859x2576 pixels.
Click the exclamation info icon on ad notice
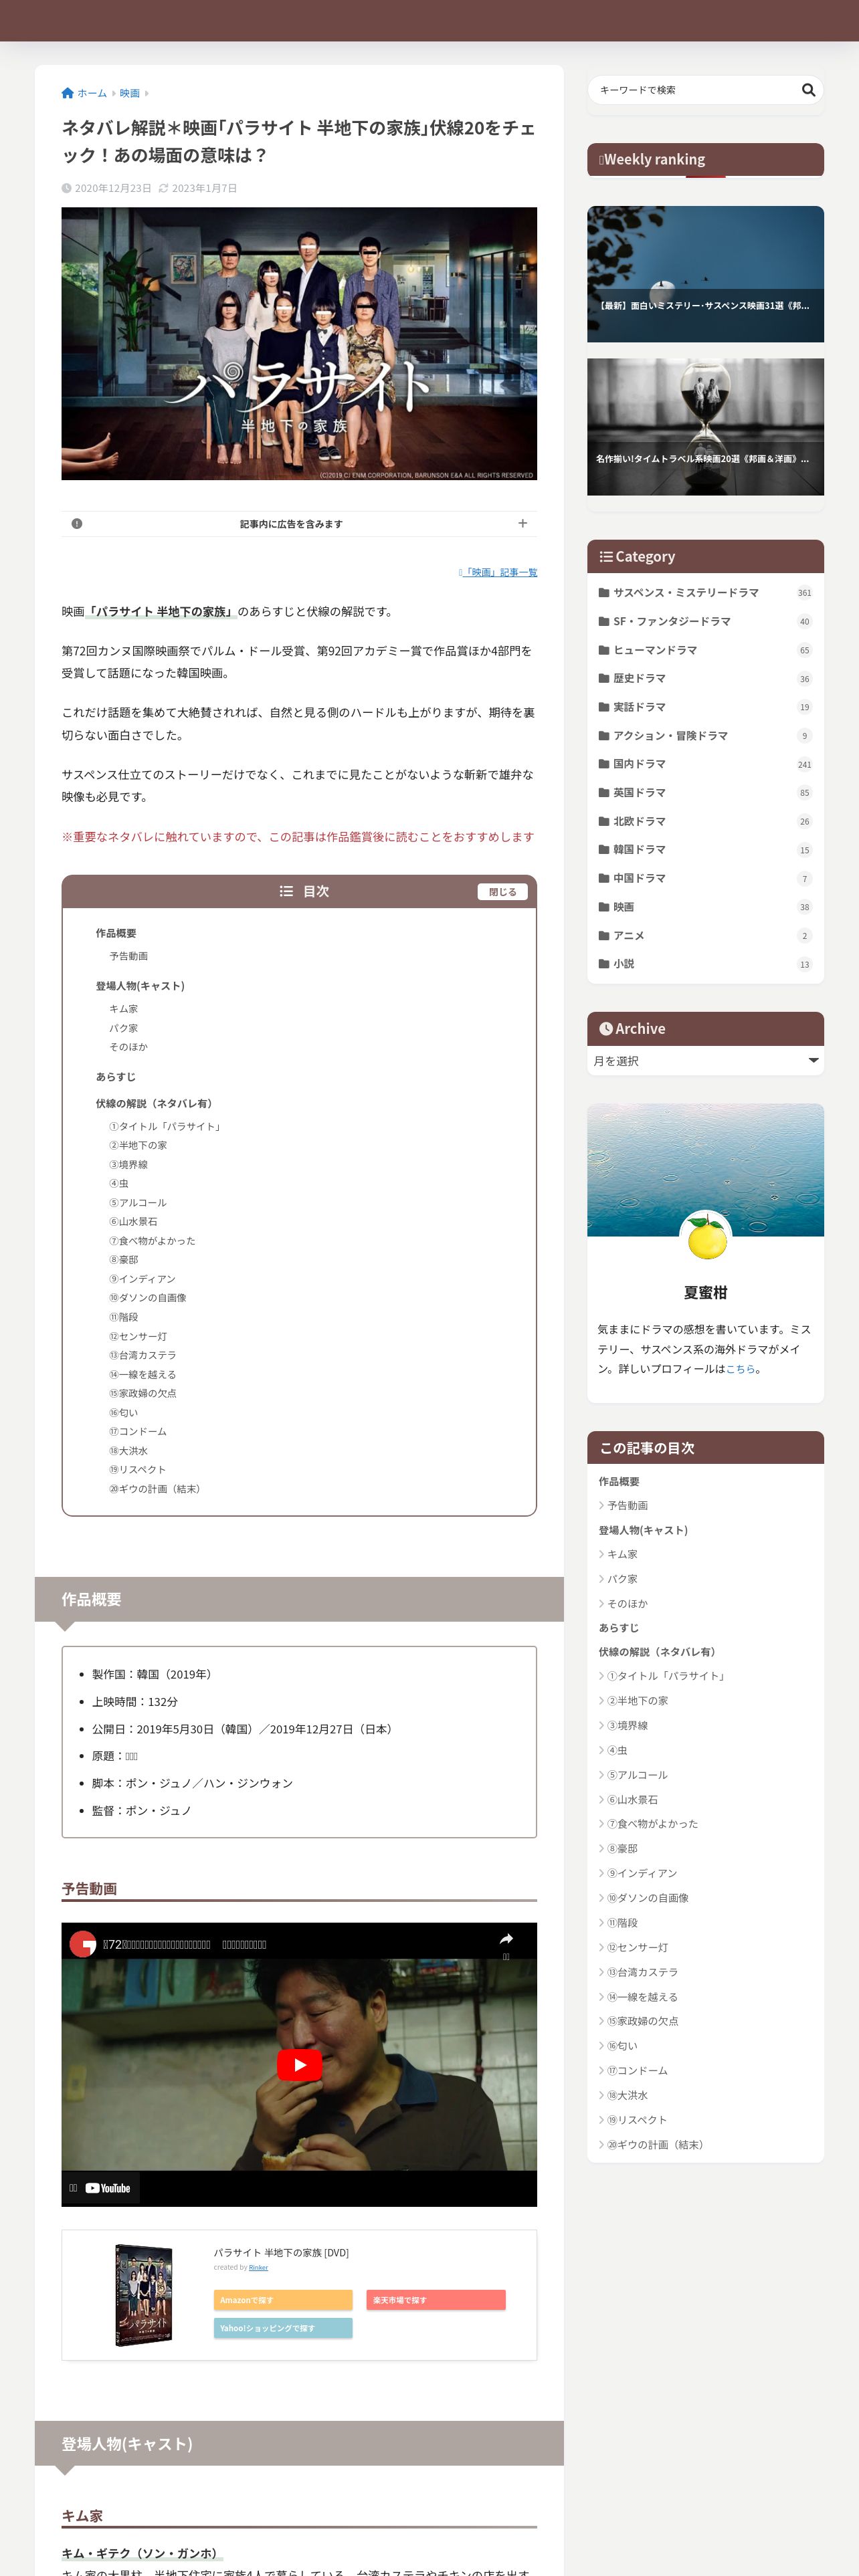pos(77,524)
